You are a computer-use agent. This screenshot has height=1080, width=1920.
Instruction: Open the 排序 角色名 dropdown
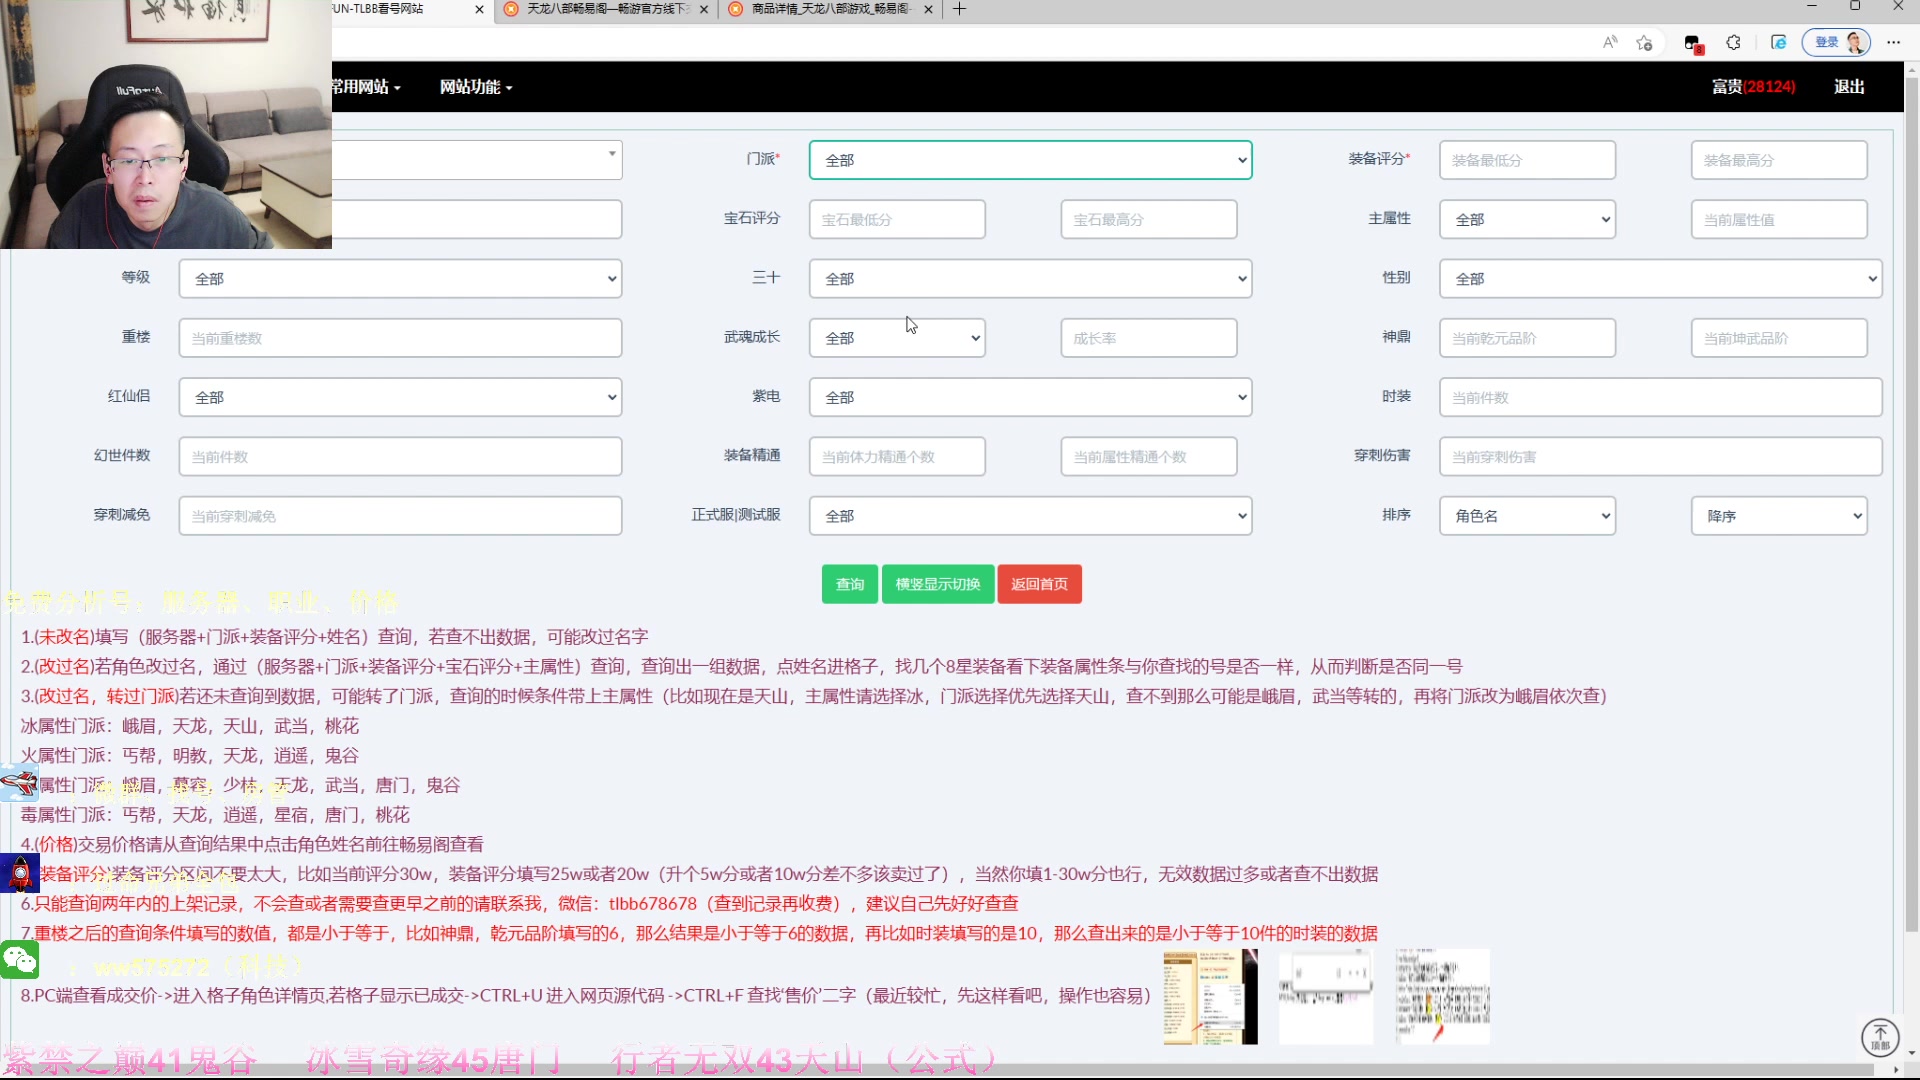pos(1527,516)
